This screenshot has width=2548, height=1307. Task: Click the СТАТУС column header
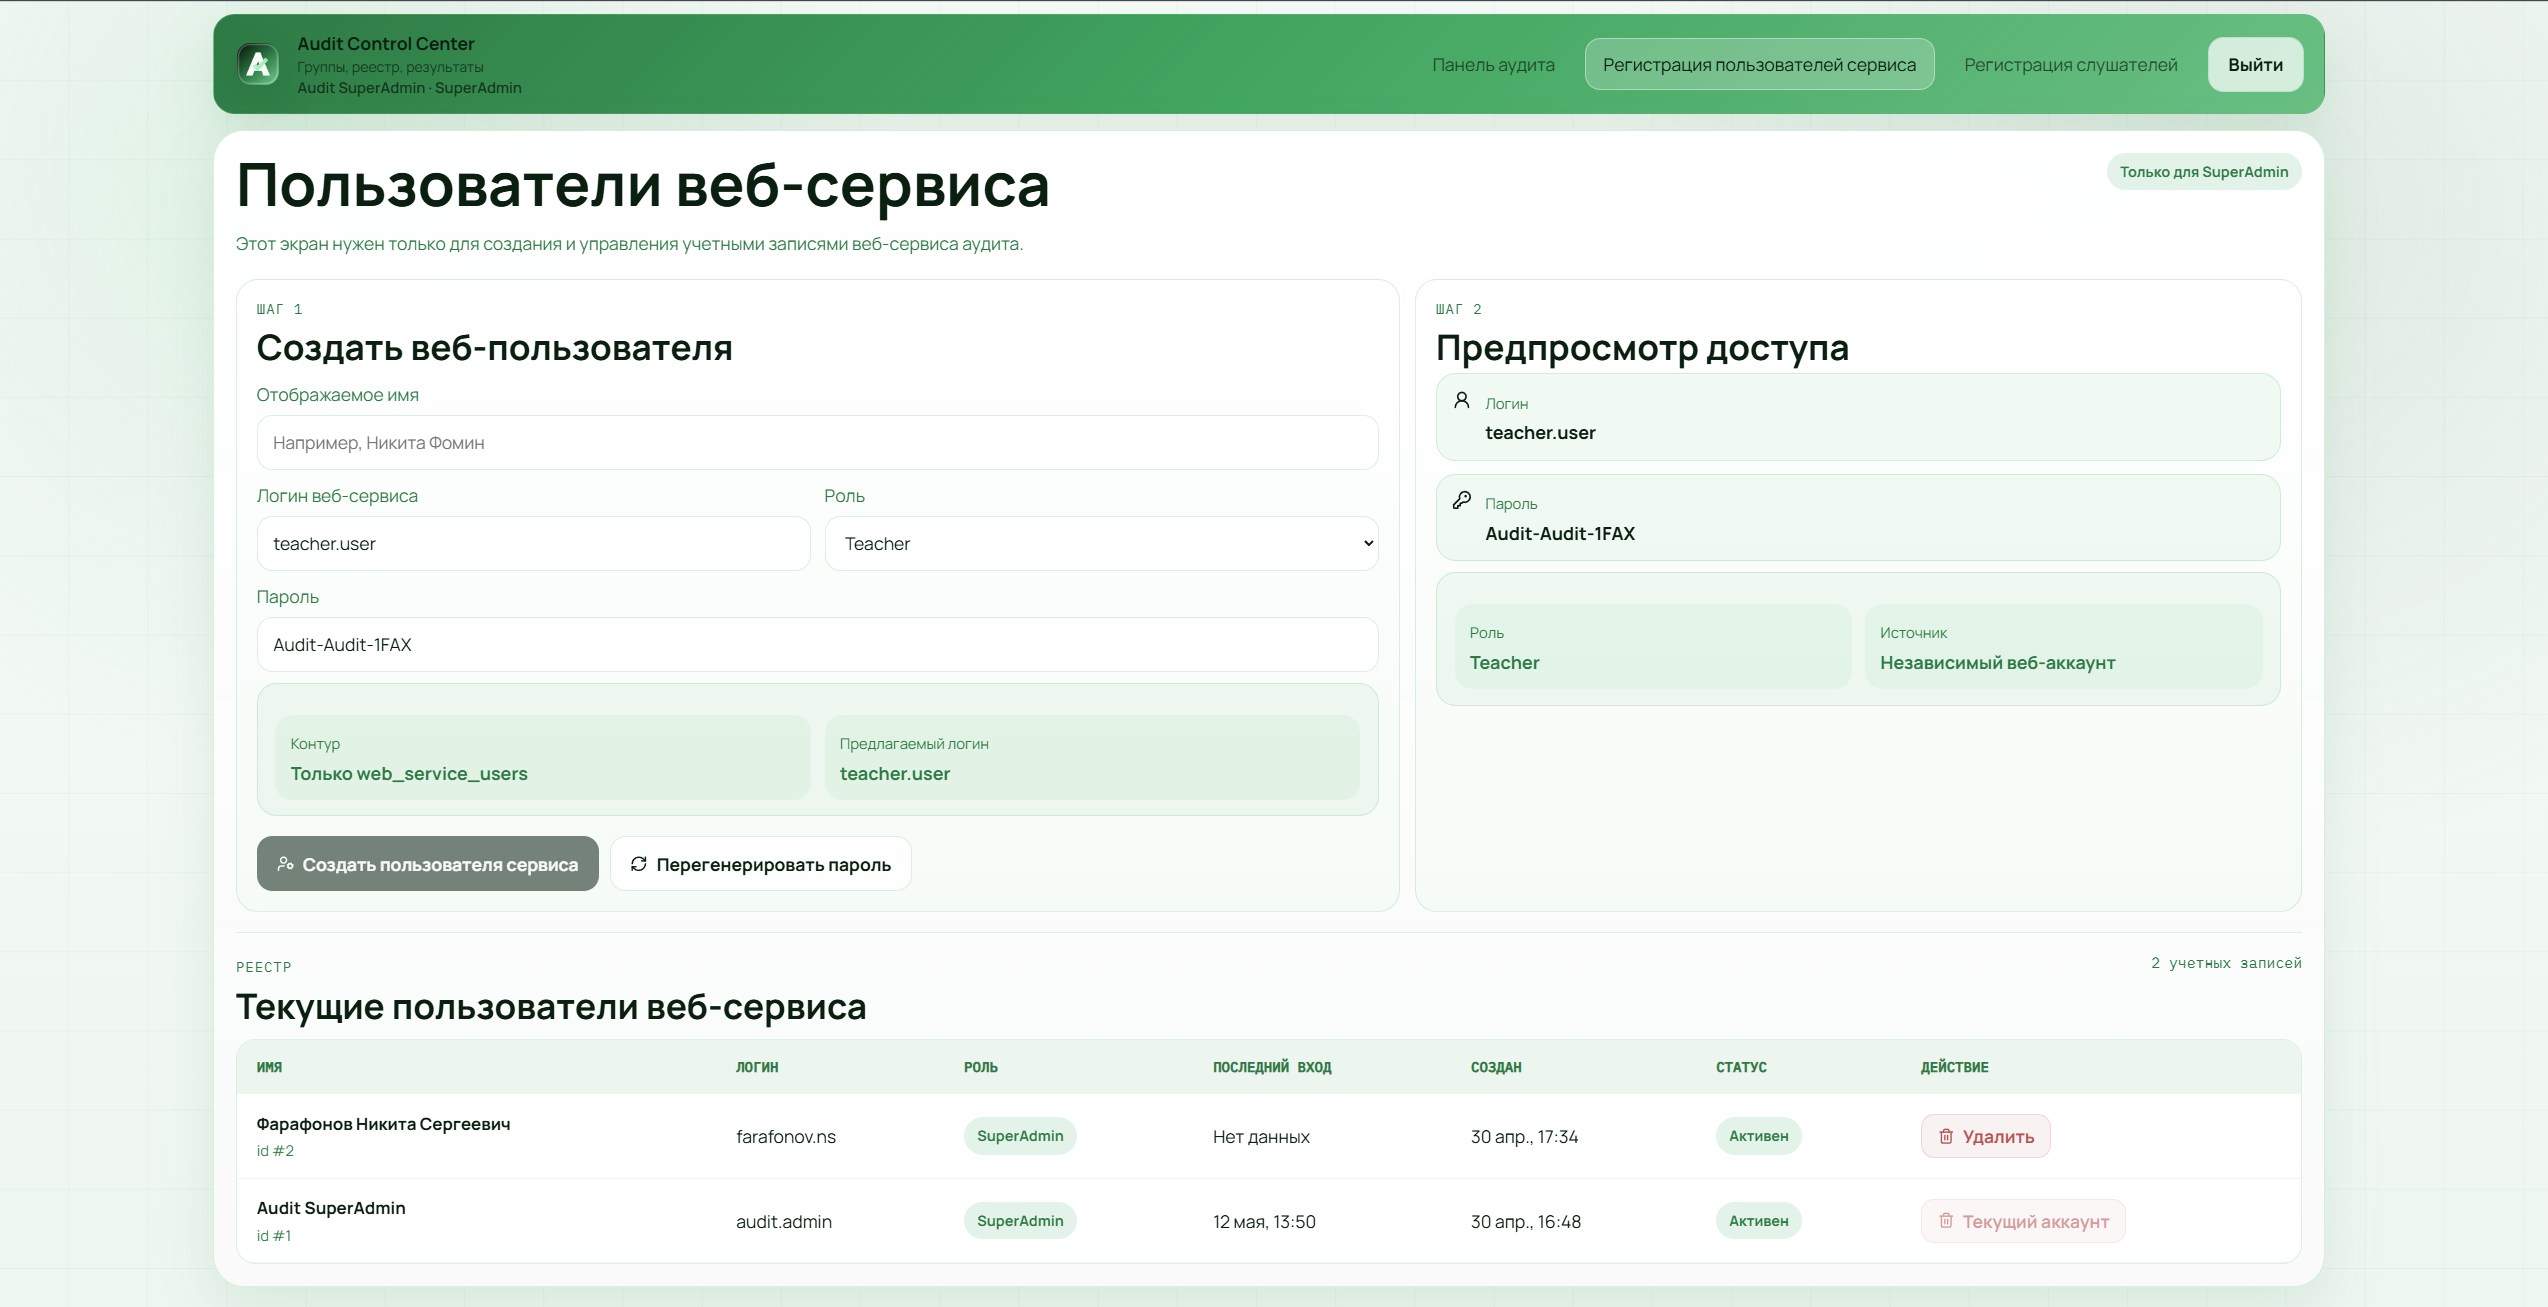pyautogui.click(x=1741, y=1067)
